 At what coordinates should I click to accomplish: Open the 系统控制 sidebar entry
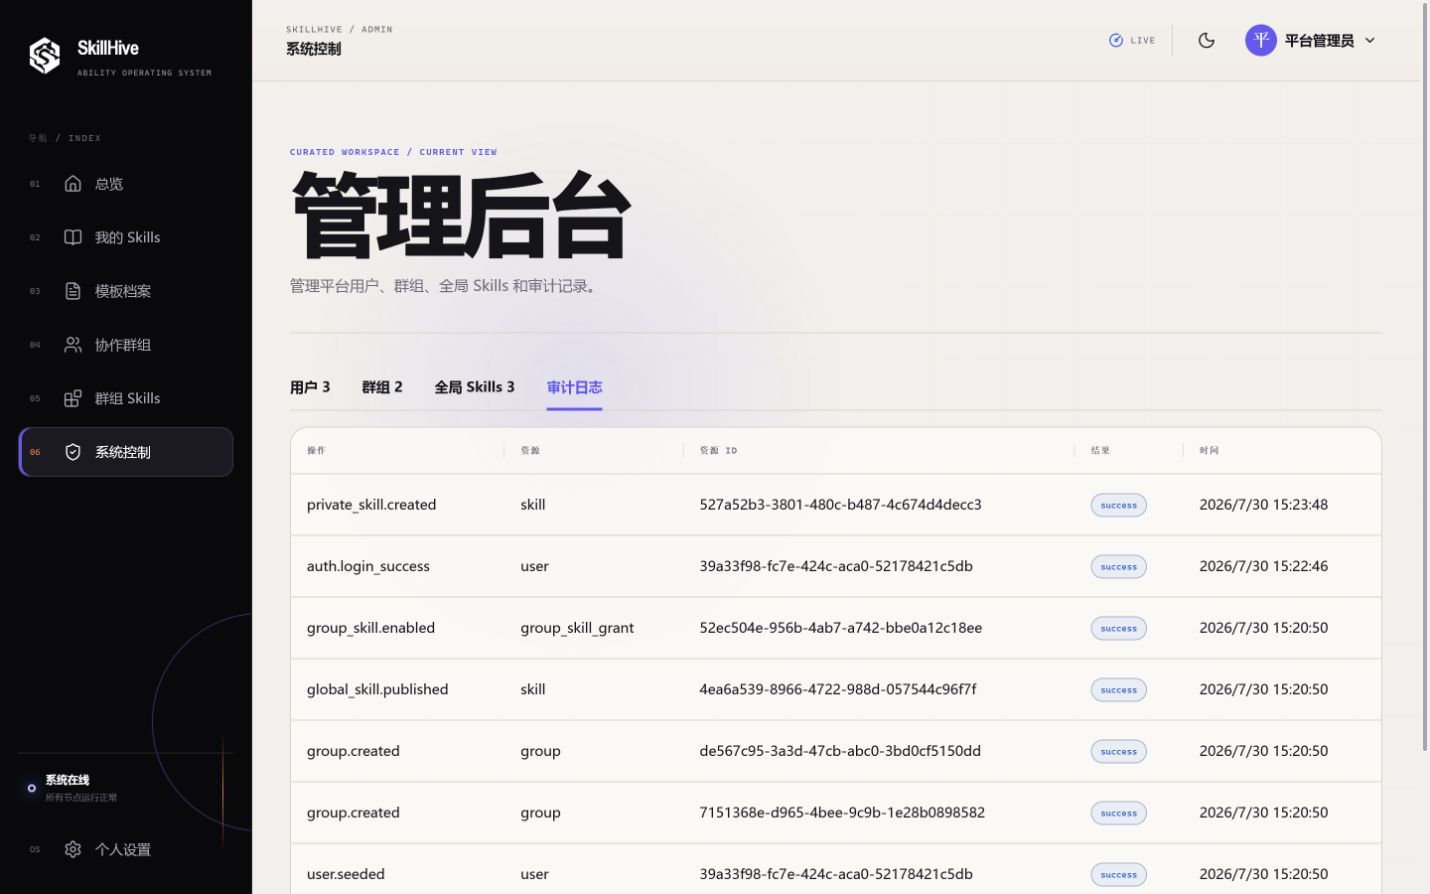pyautogui.click(x=126, y=452)
